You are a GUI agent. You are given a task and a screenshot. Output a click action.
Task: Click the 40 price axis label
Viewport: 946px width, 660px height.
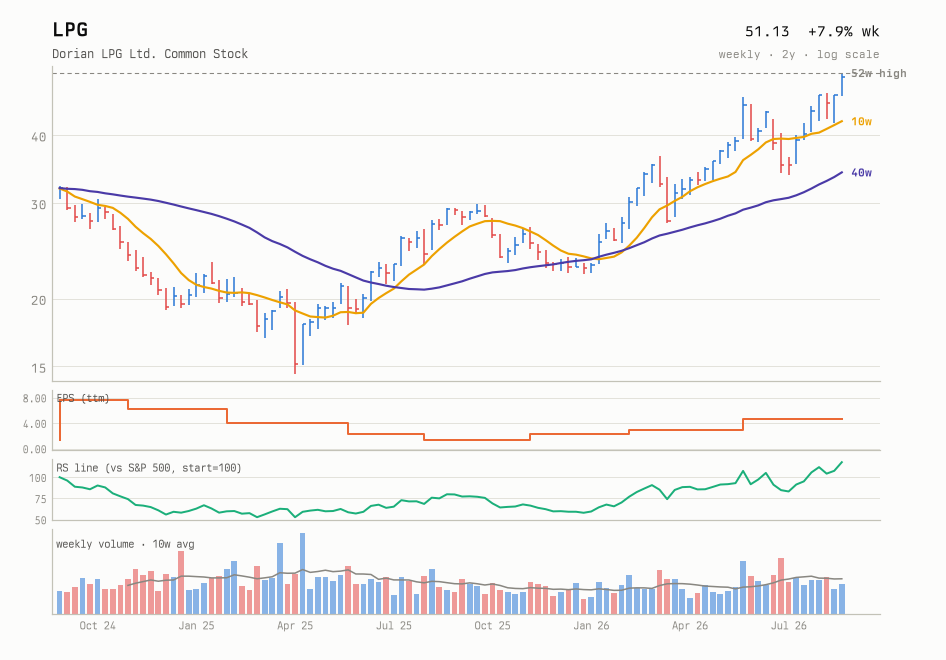pyautogui.click(x=39, y=137)
